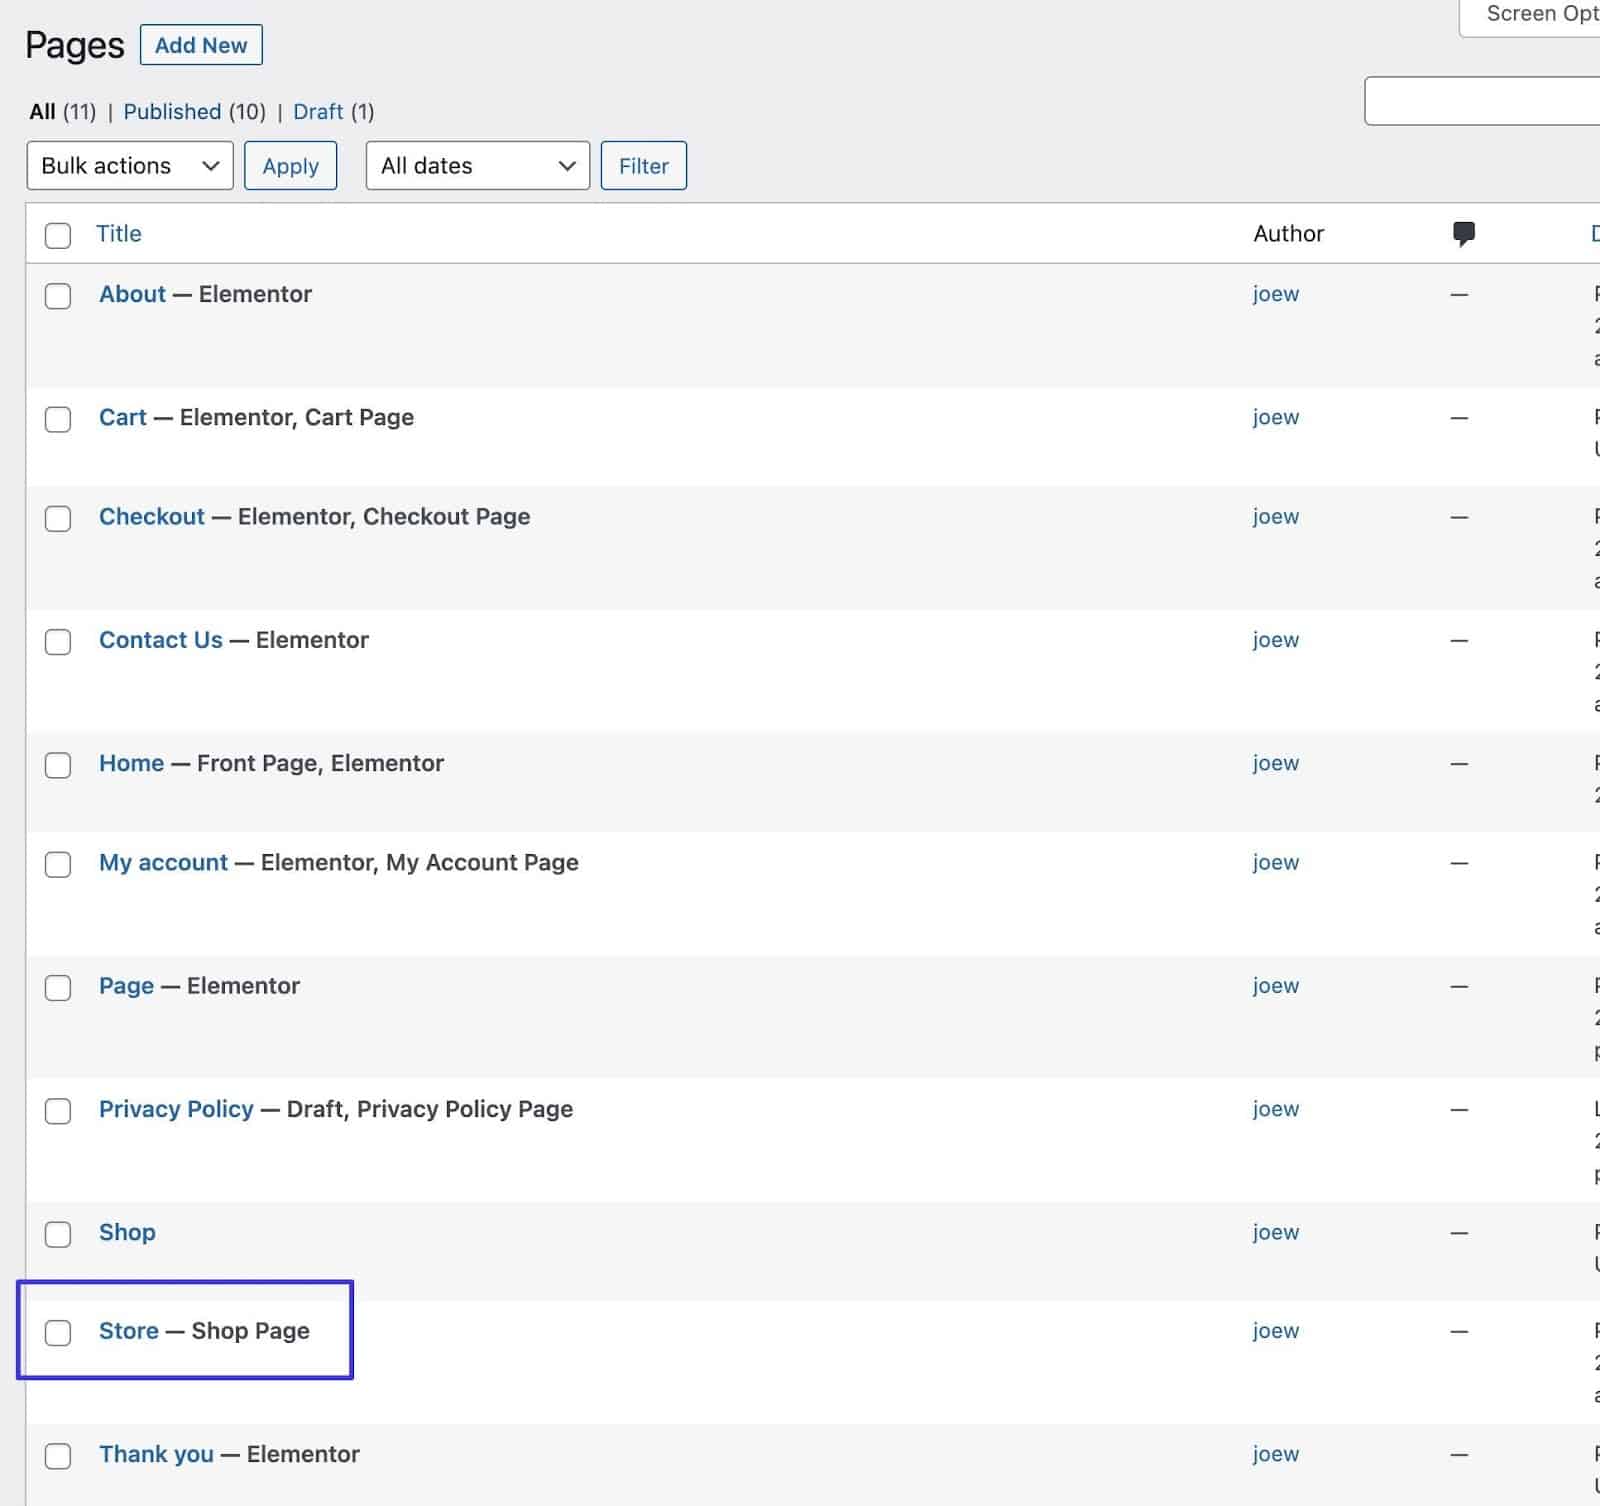Screen dimensions: 1600x1506
Task: Click the comments bubble column icon
Action: tap(1463, 234)
